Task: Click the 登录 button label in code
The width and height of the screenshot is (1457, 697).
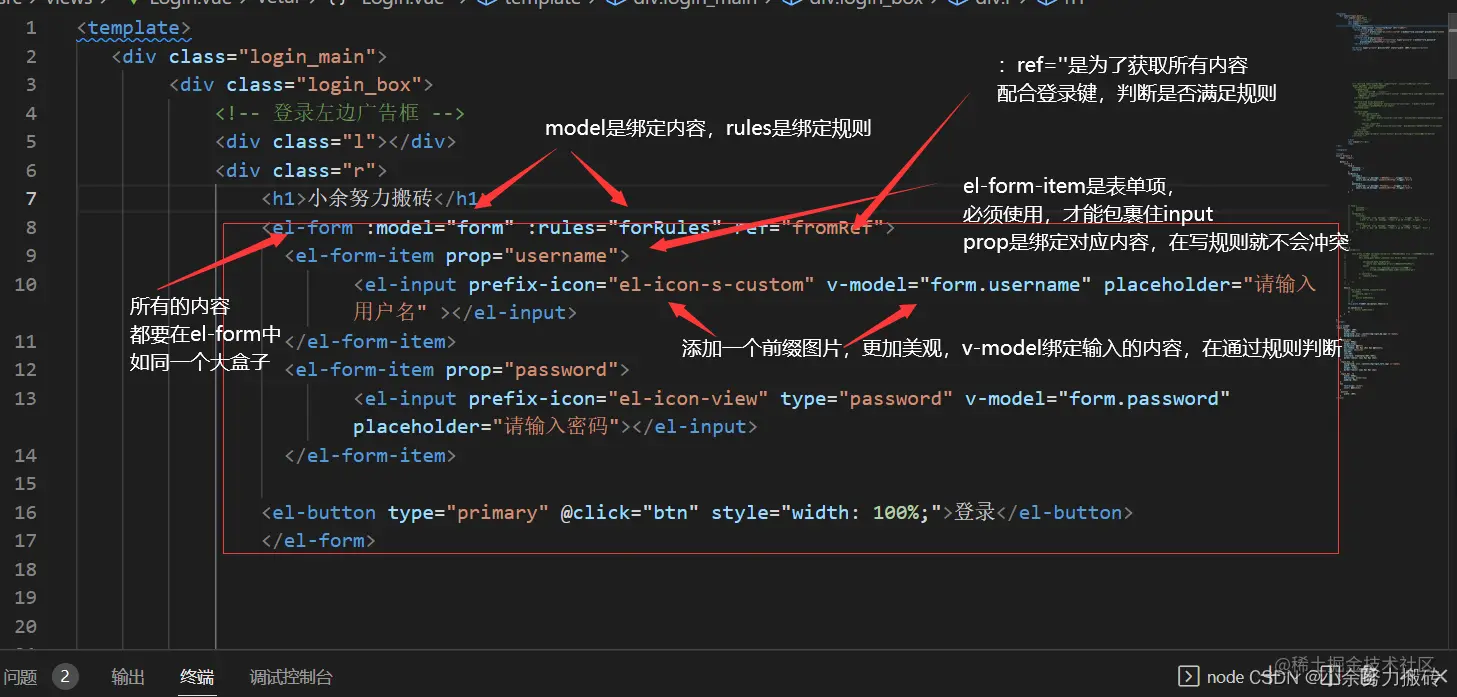Action: coord(975,512)
